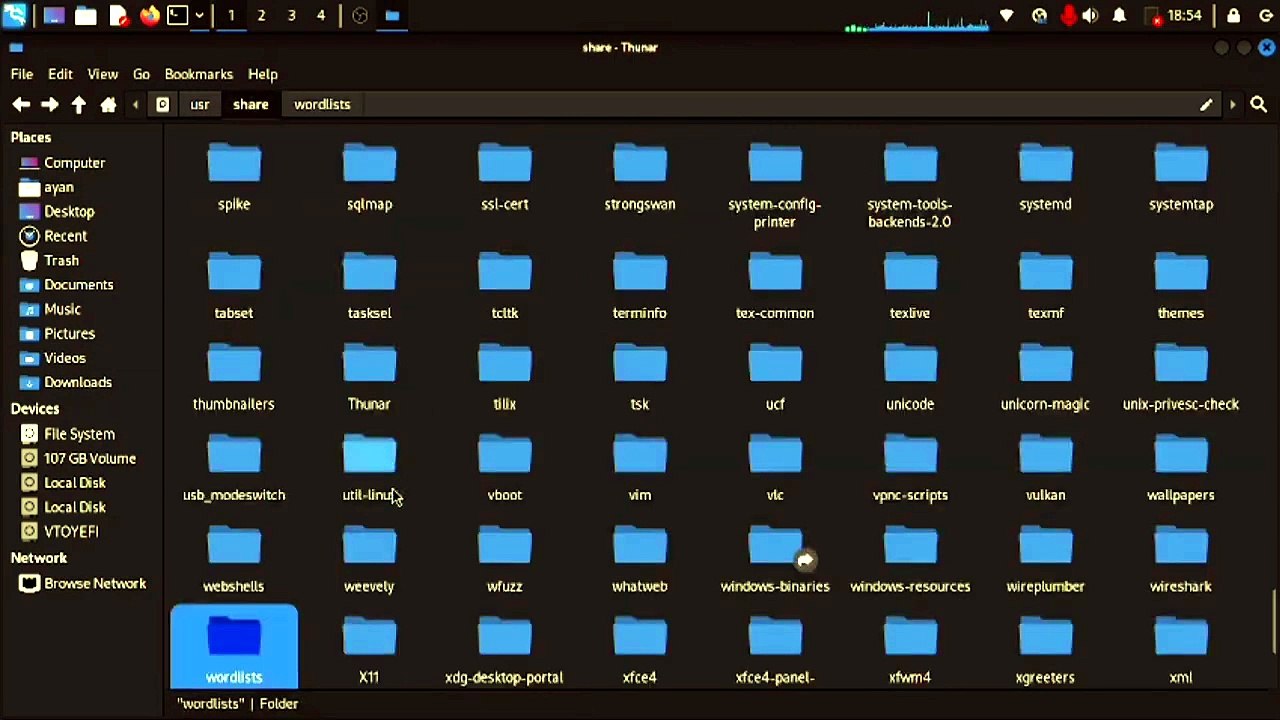Click the 18:54 clock in the panel
Screen dimensions: 1280x720
1185,16
